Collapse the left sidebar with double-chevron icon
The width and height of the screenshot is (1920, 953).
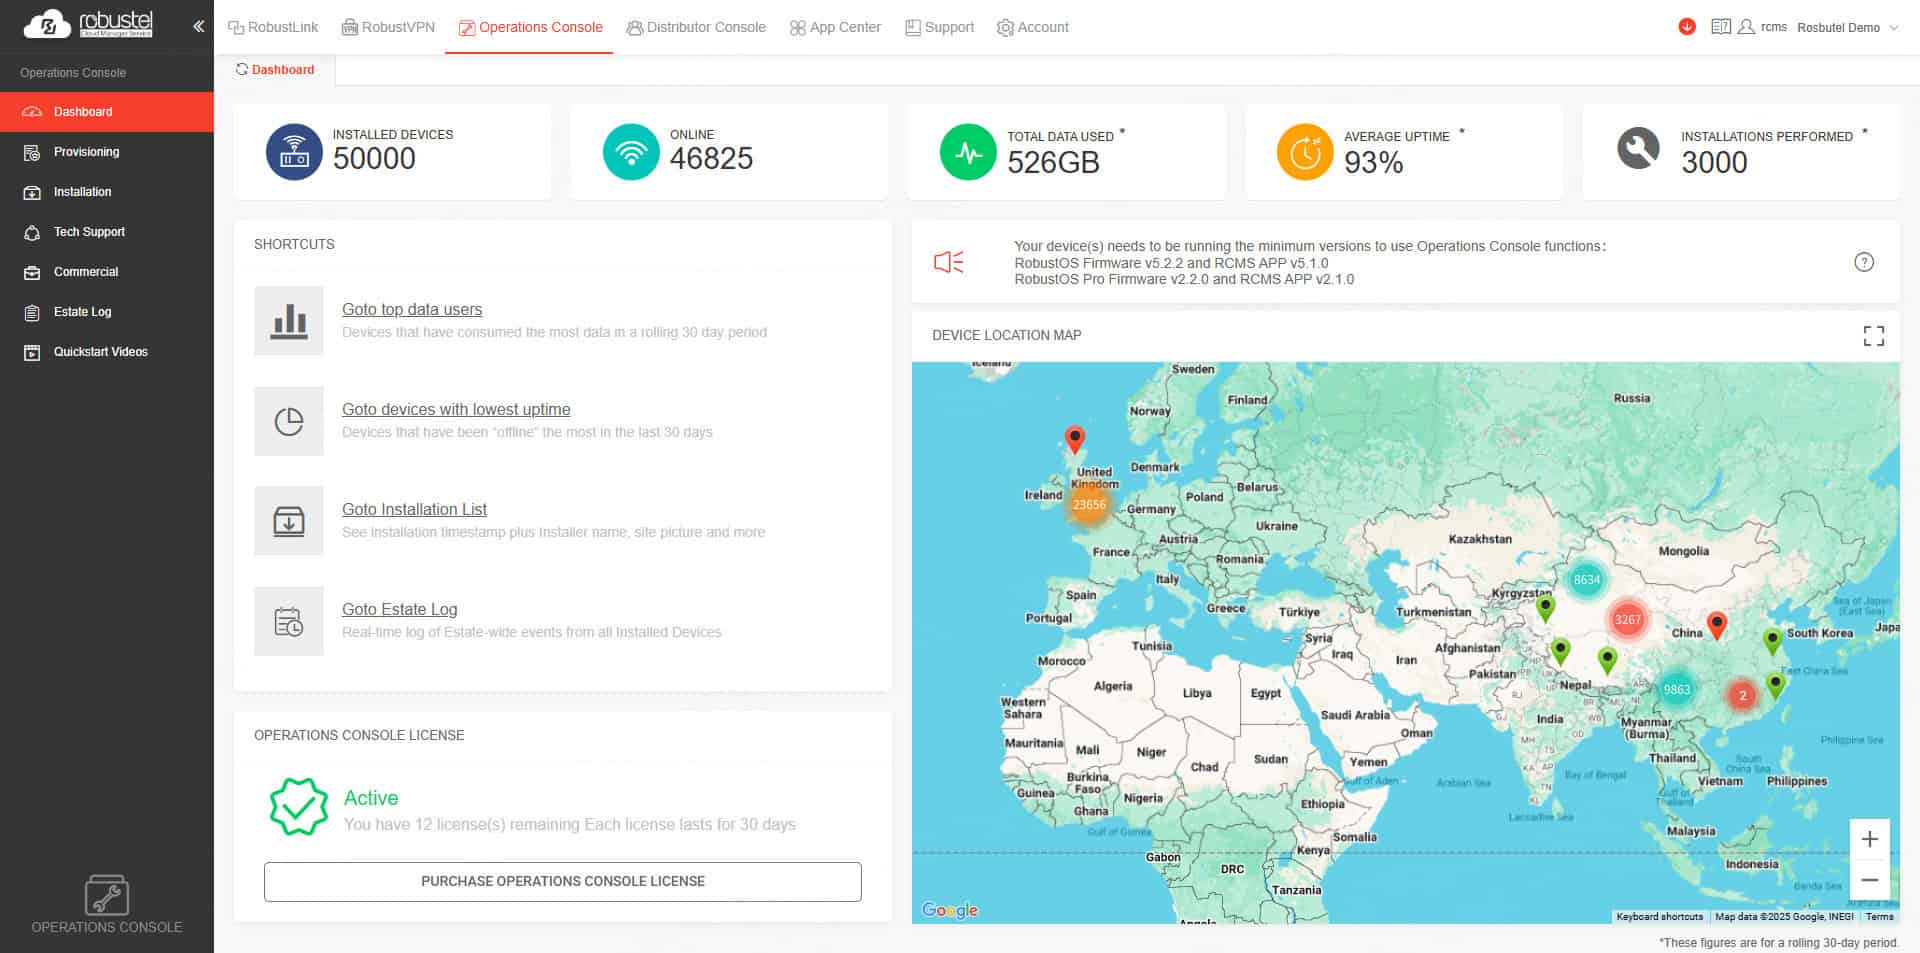click(198, 27)
